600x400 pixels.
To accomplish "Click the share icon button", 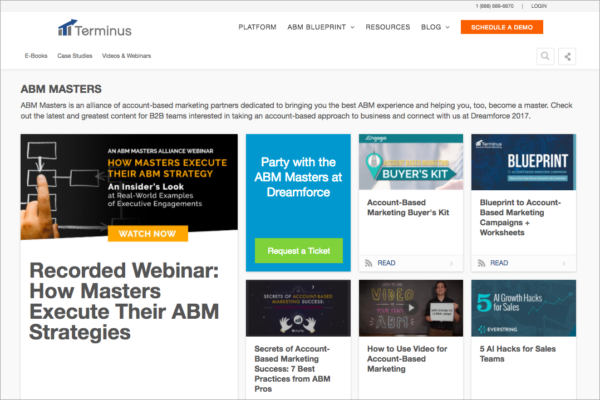I will (567, 57).
